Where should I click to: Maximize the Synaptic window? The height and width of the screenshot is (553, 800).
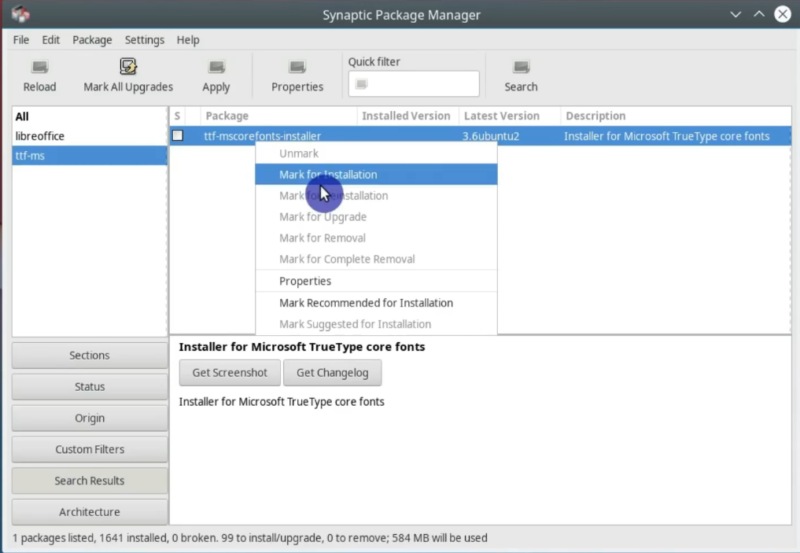[759, 14]
